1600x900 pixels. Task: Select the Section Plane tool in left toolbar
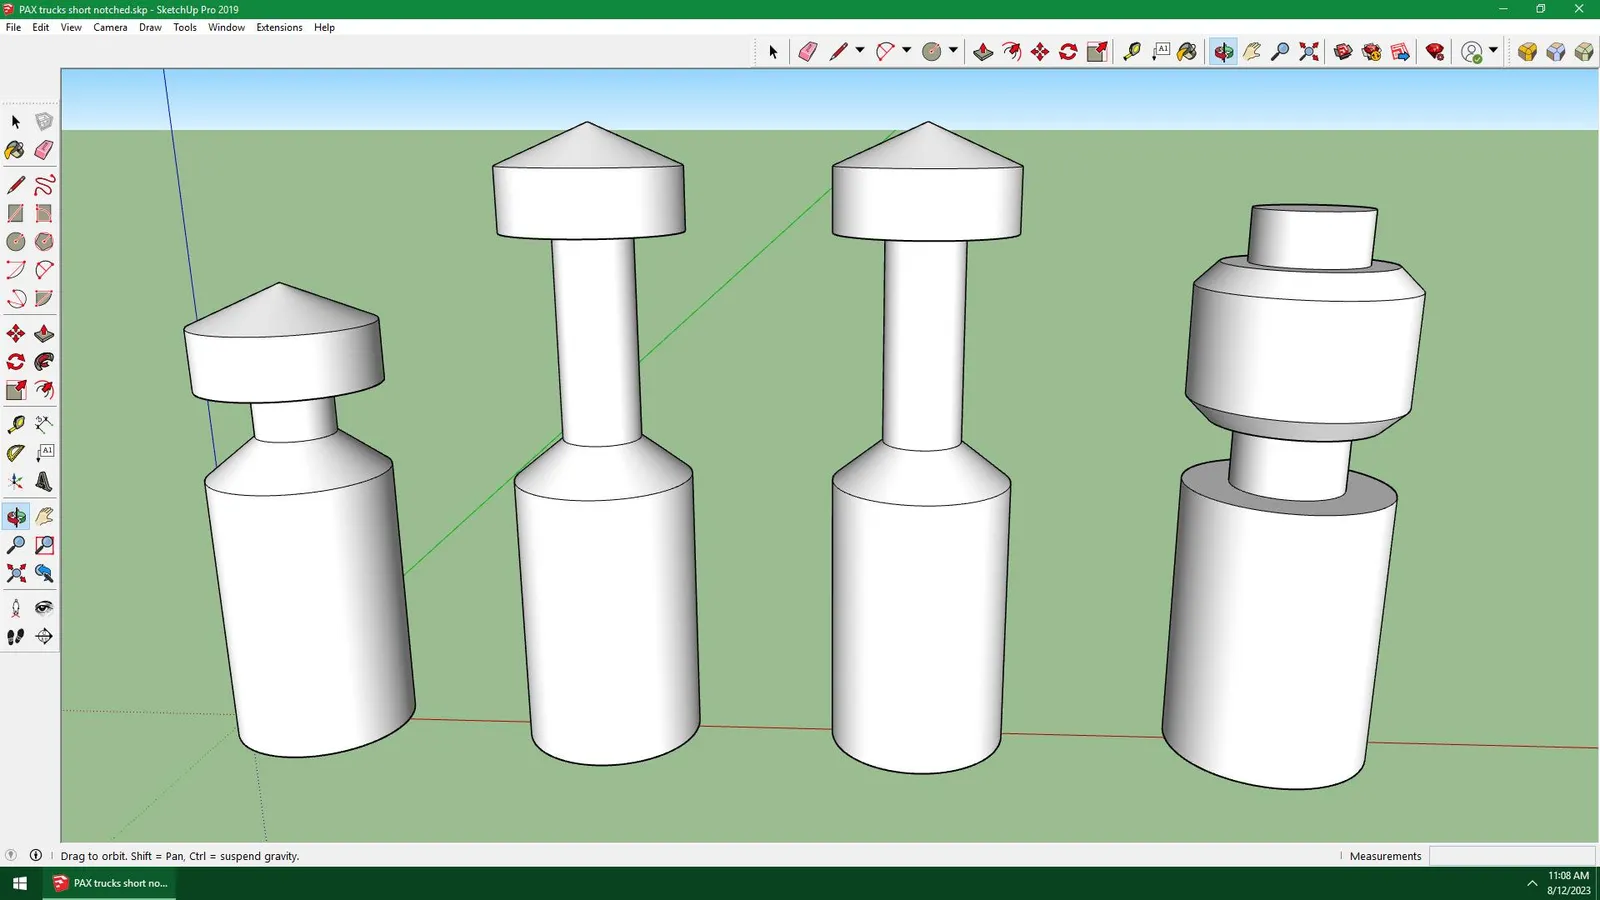tap(44, 637)
